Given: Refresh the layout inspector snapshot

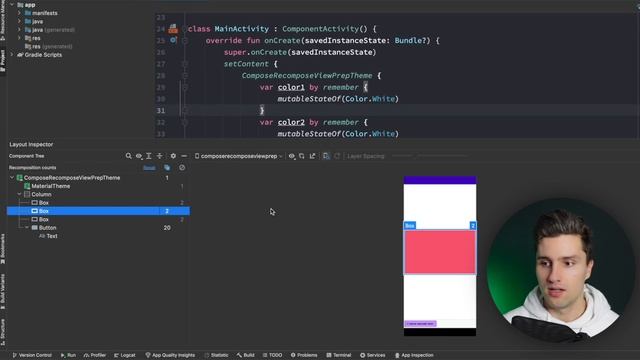Looking at the screenshot, I should click(x=302, y=156).
